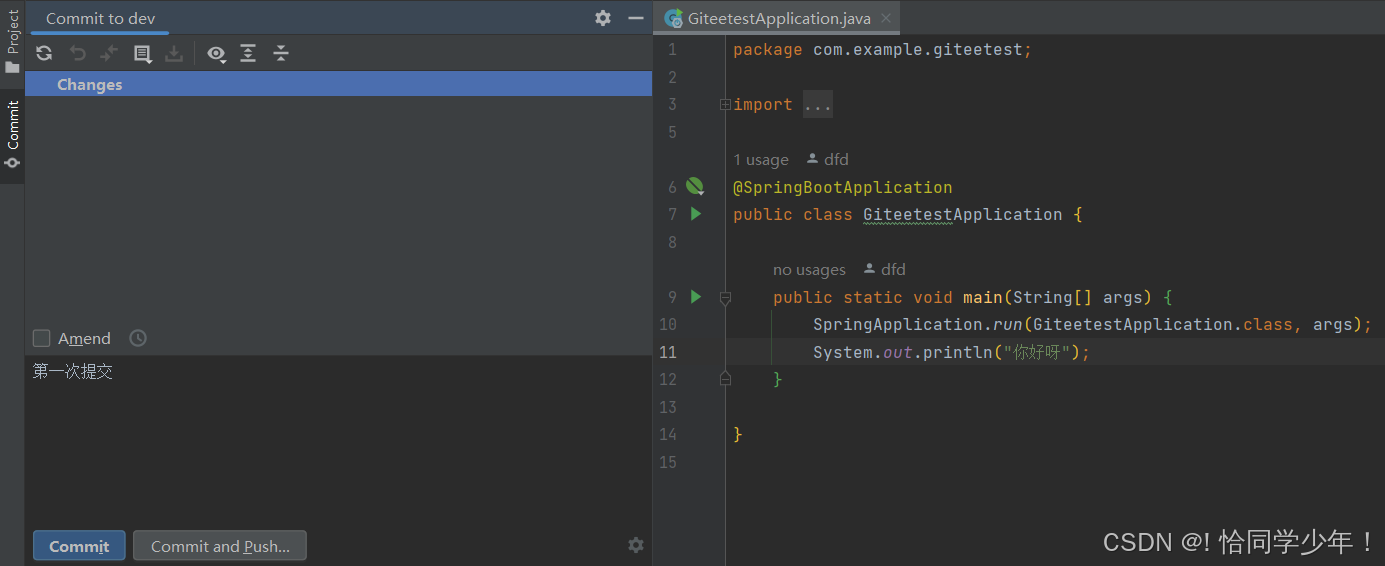
Task: Click the Commit button
Action: tap(79, 546)
